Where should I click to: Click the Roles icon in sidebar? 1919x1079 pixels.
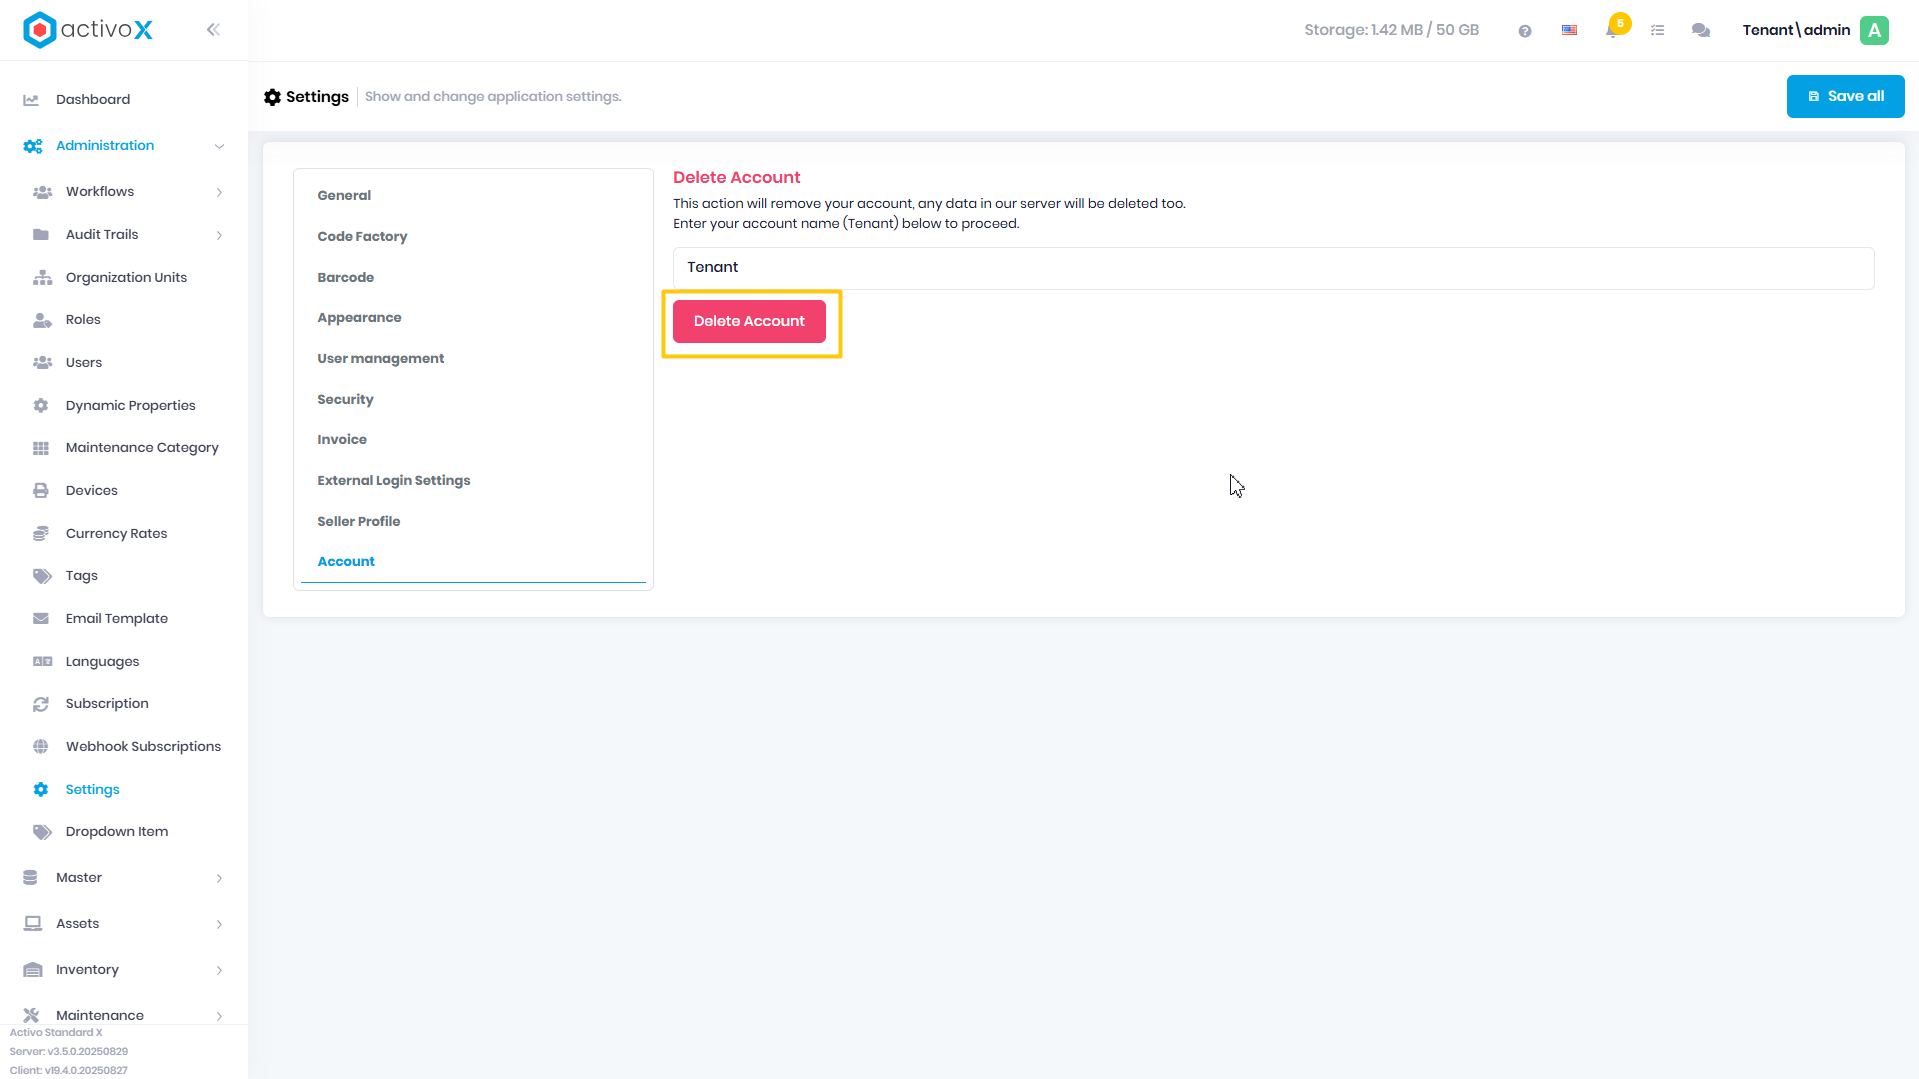point(42,320)
